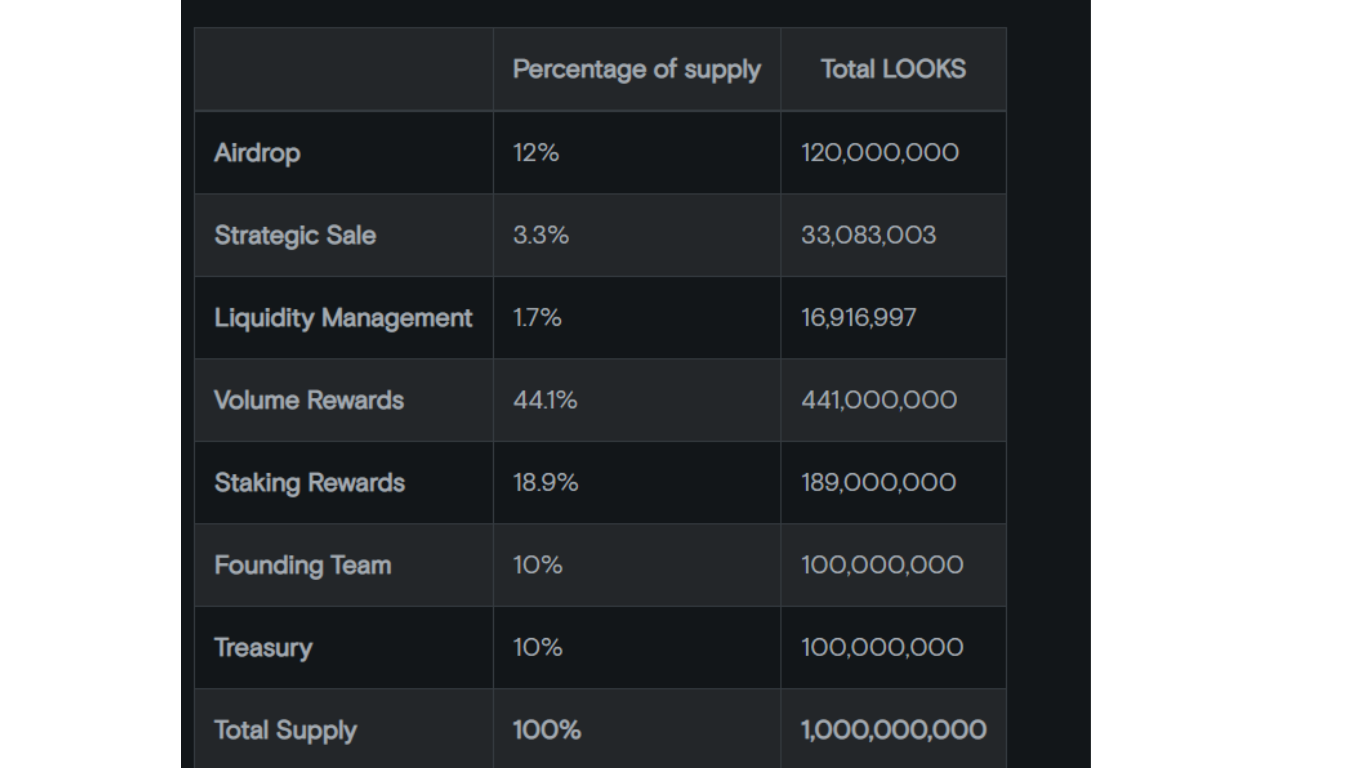The image size is (1366, 768).
Task: Click the Strategic Sale row label
Action: (x=295, y=236)
